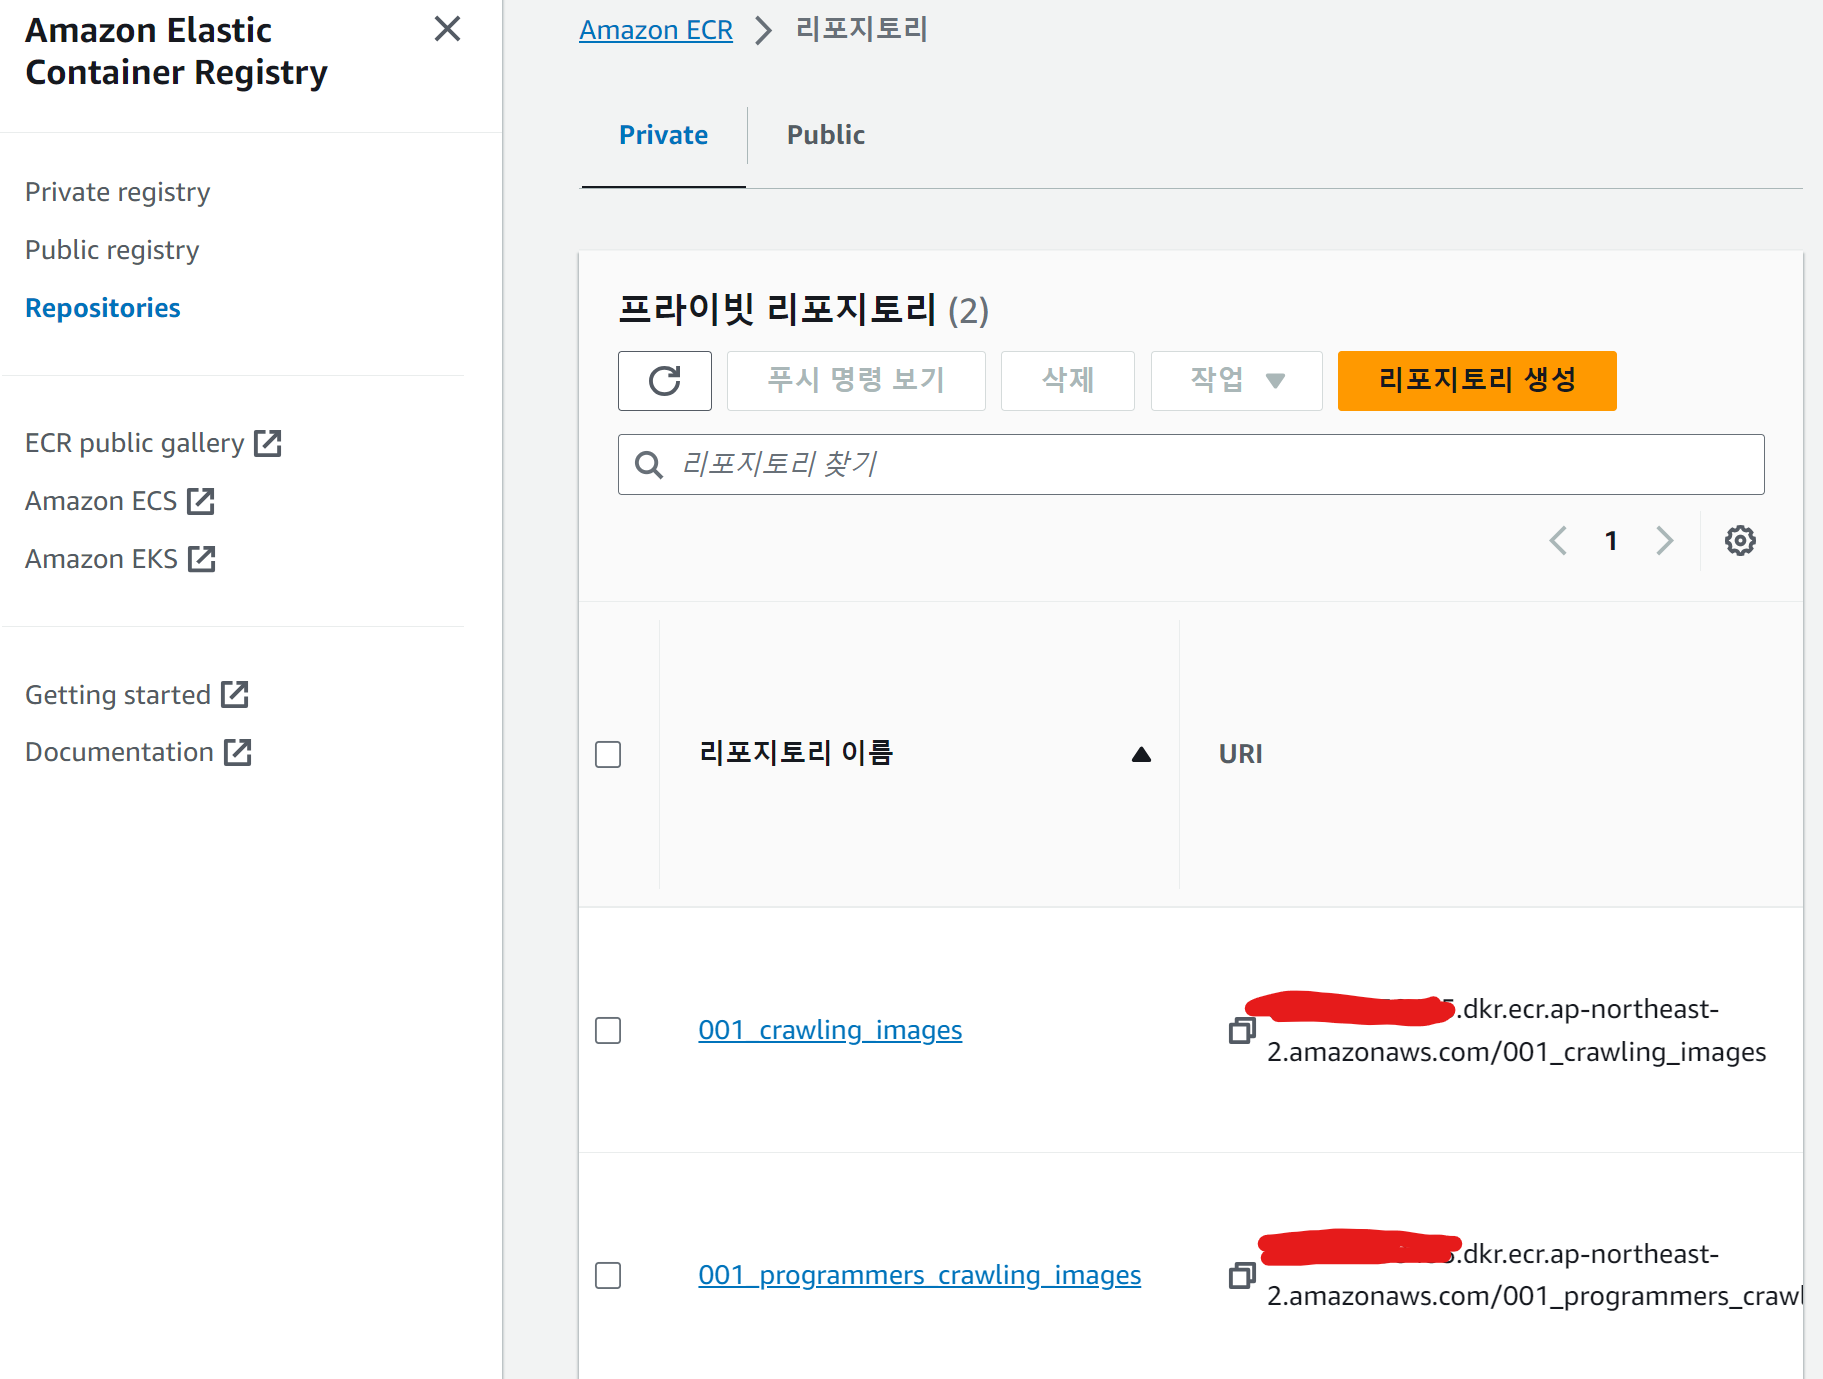The height and width of the screenshot is (1379, 1823).
Task: Select checkbox for 001_crawling_images
Action: pyautogui.click(x=608, y=1030)
